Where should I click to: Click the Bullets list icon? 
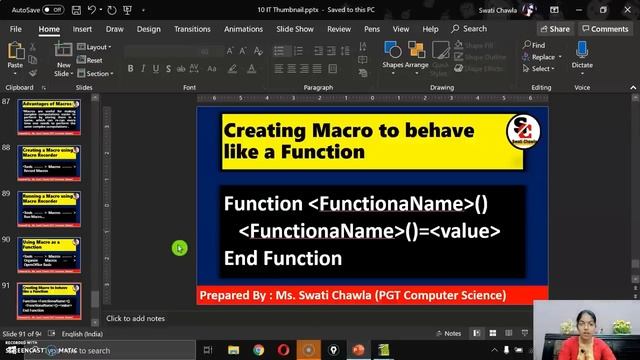coord(279,51)
